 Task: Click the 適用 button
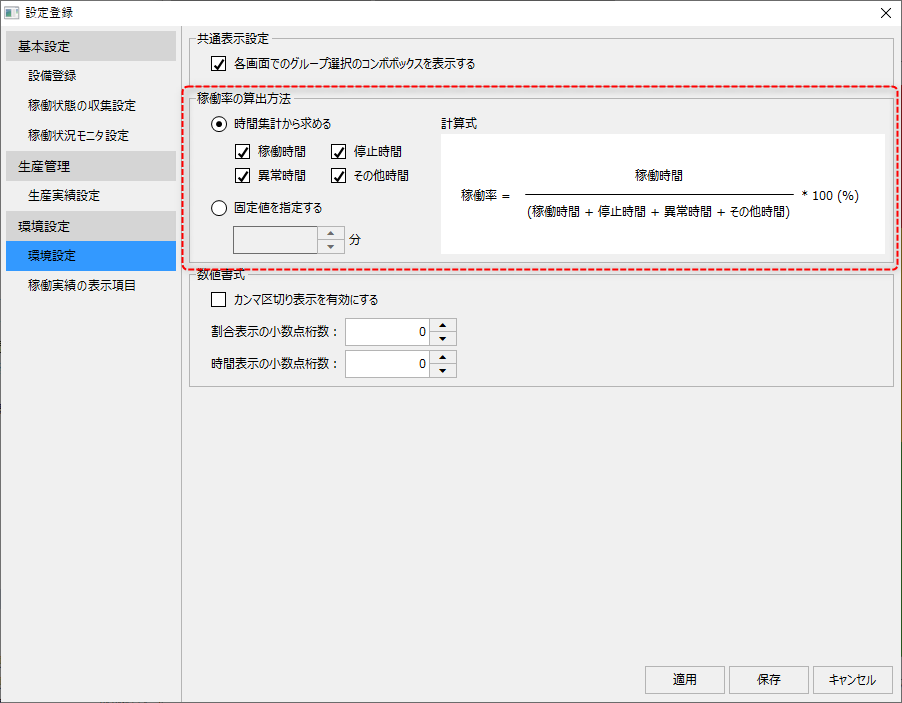click(x=684, y=679)
